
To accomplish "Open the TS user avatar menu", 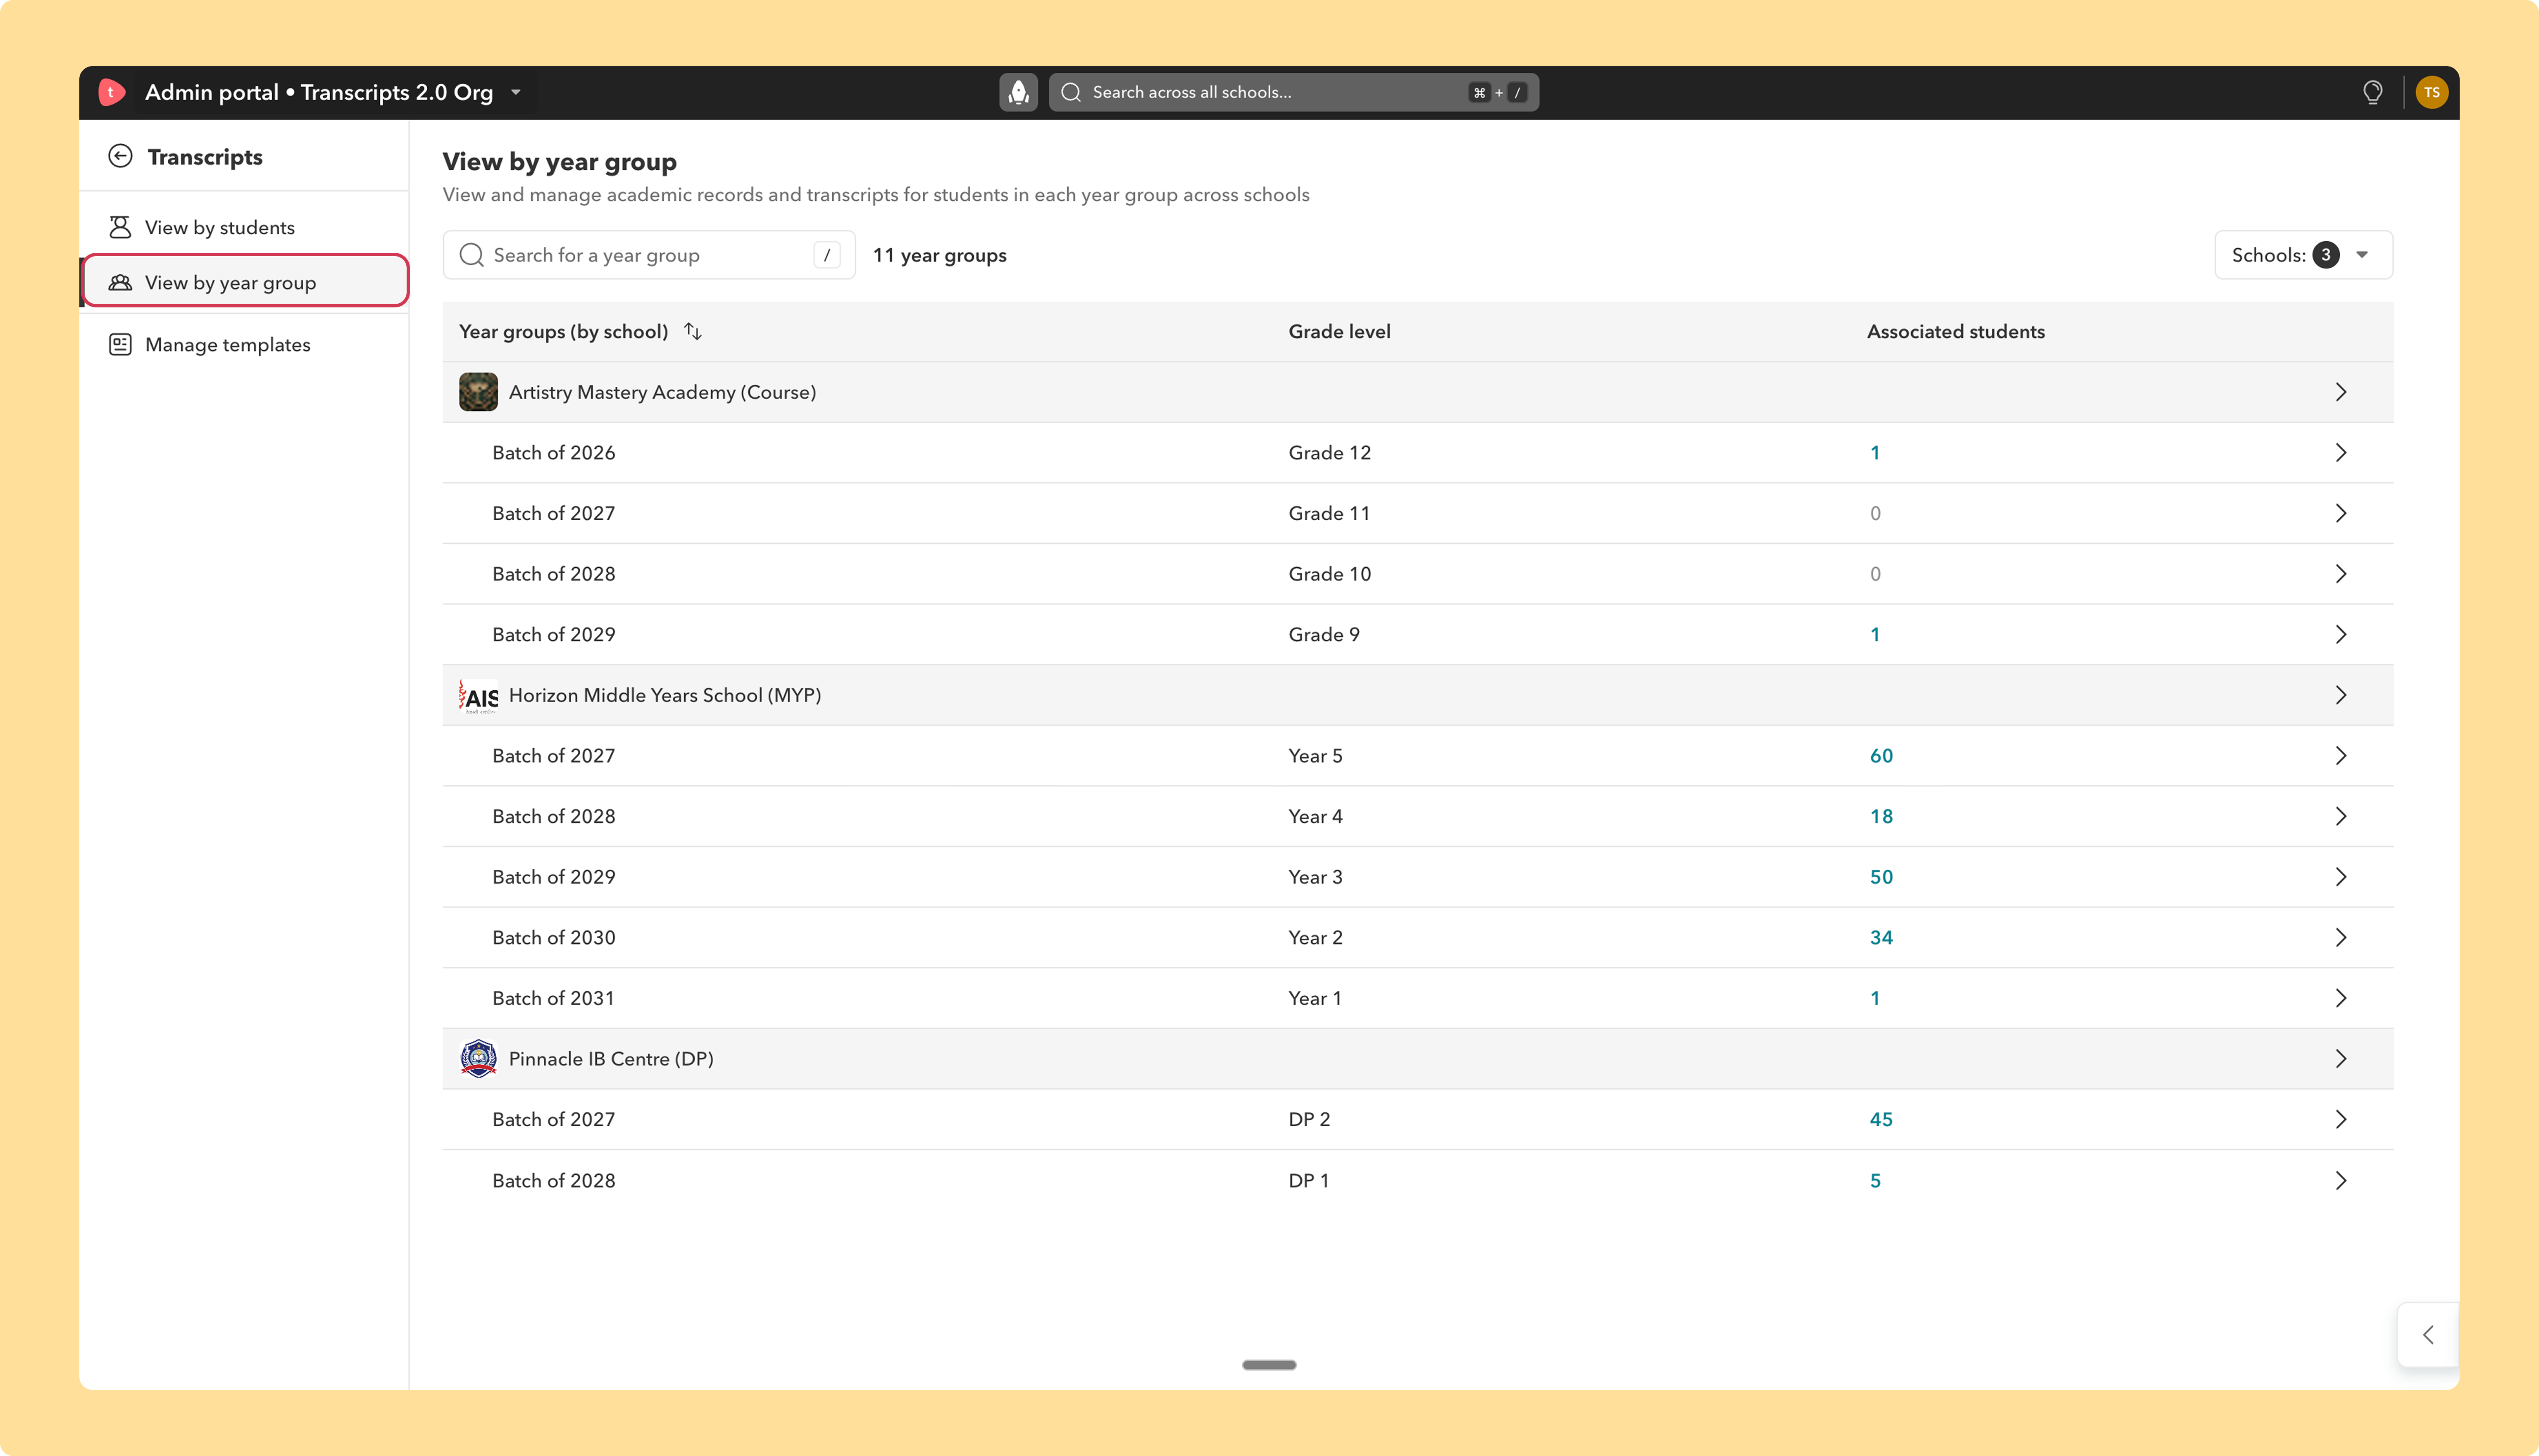I will (2431, 92).
